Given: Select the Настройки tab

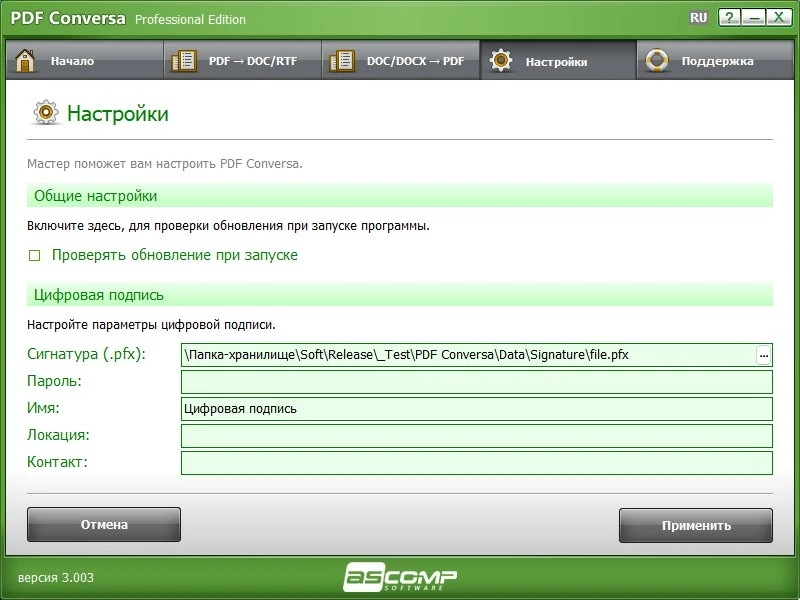Looking at the screenshot, I should tap(558, 60).
